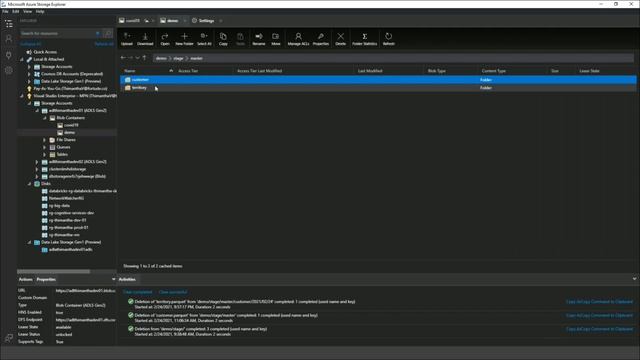Refresh the folder listing

coord(389,39)
